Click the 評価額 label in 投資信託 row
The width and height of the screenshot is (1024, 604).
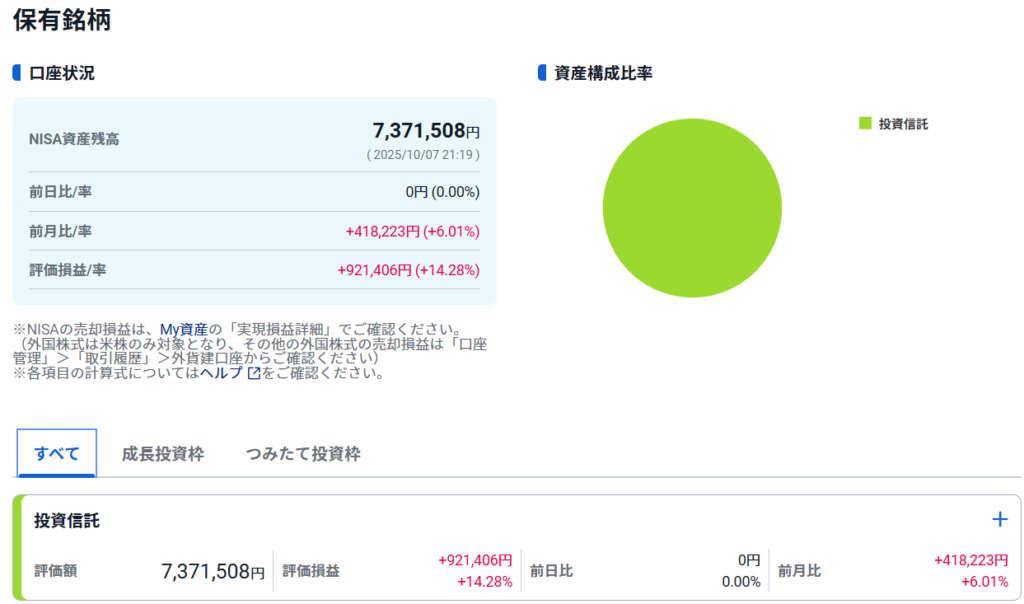click(x=55, y=571)
